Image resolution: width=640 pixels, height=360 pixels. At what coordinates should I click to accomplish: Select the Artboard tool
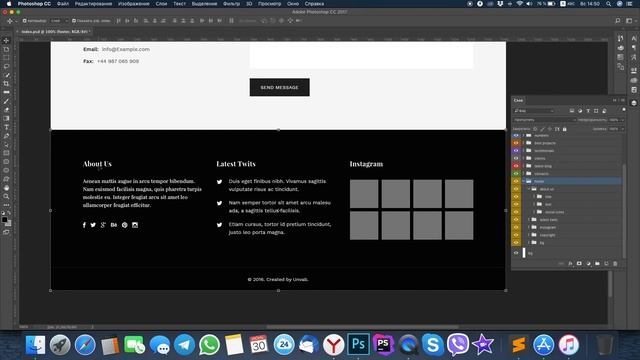click(6, 49)
